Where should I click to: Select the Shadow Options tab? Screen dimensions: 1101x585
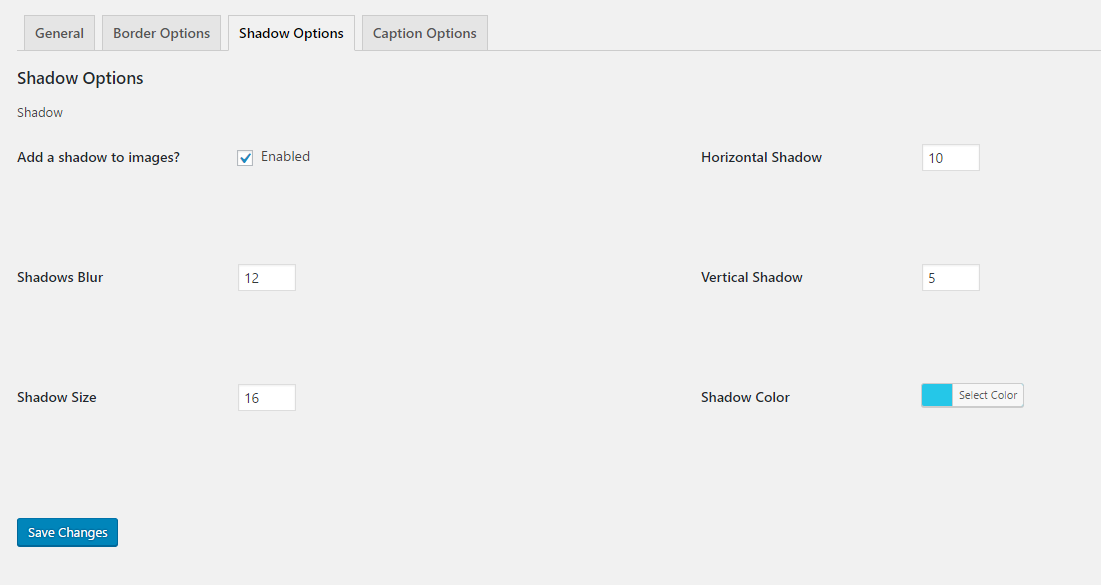coord(291,33)
